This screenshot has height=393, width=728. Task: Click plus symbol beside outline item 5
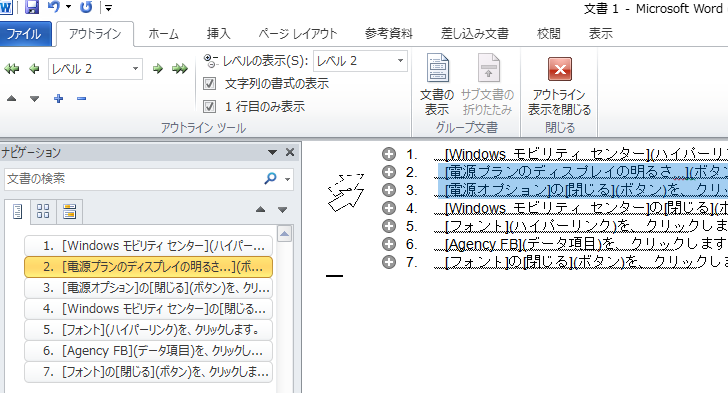tap(389, 226)
